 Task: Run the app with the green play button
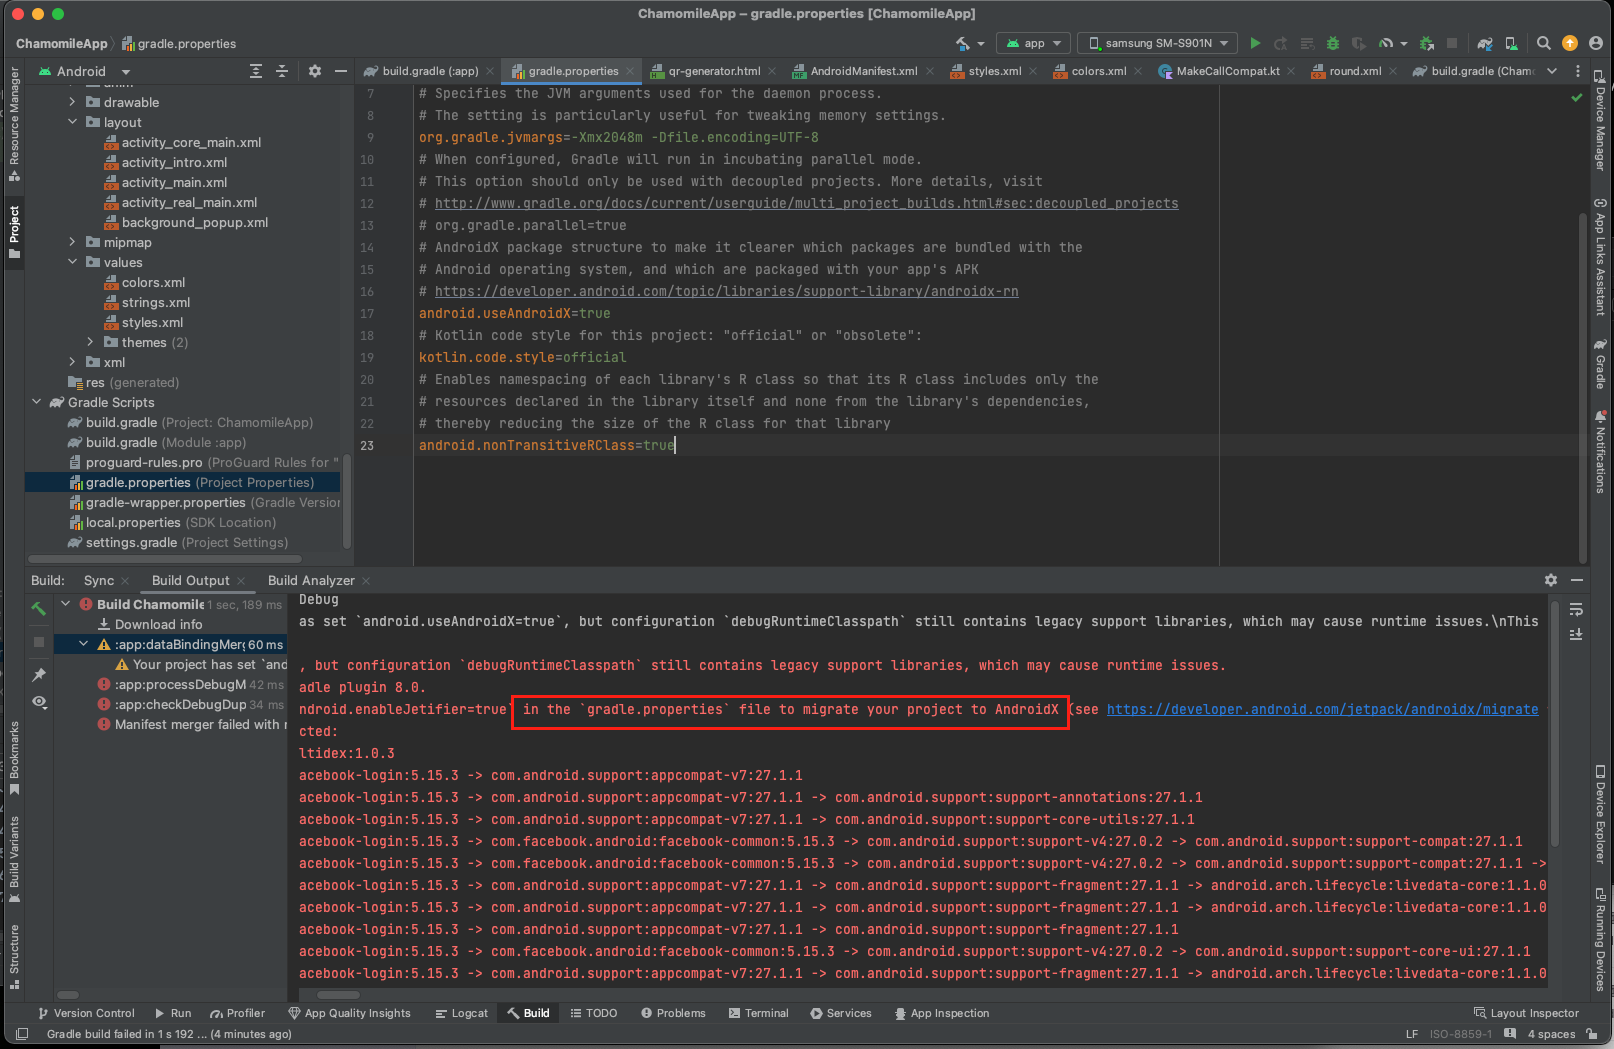pos(1255,43)
